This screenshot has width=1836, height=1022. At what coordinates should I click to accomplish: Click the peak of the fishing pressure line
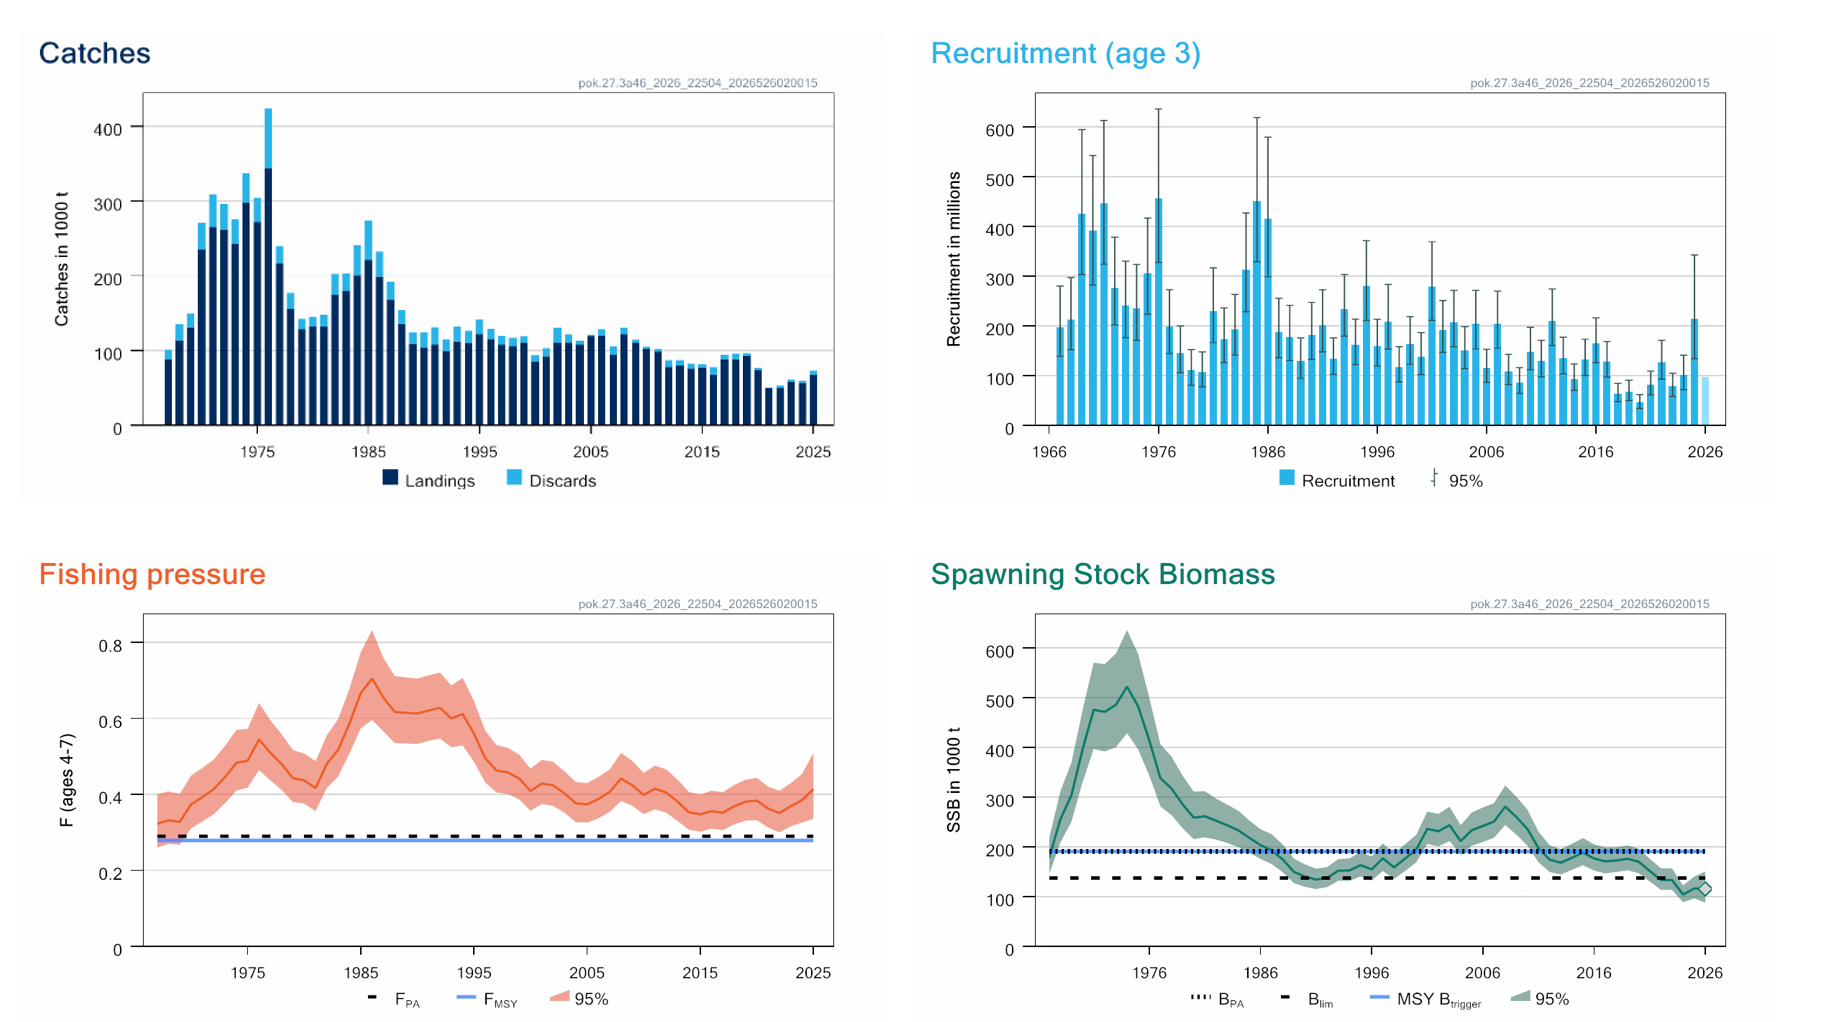click(372, 679)
